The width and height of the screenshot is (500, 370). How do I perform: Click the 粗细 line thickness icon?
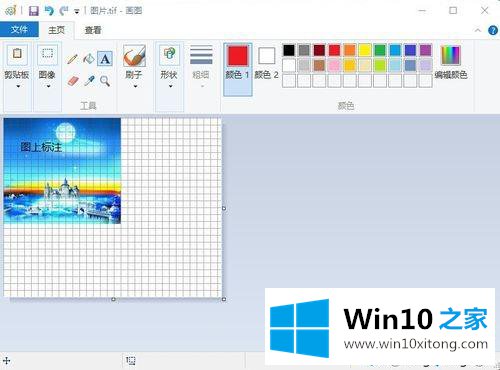201,55
